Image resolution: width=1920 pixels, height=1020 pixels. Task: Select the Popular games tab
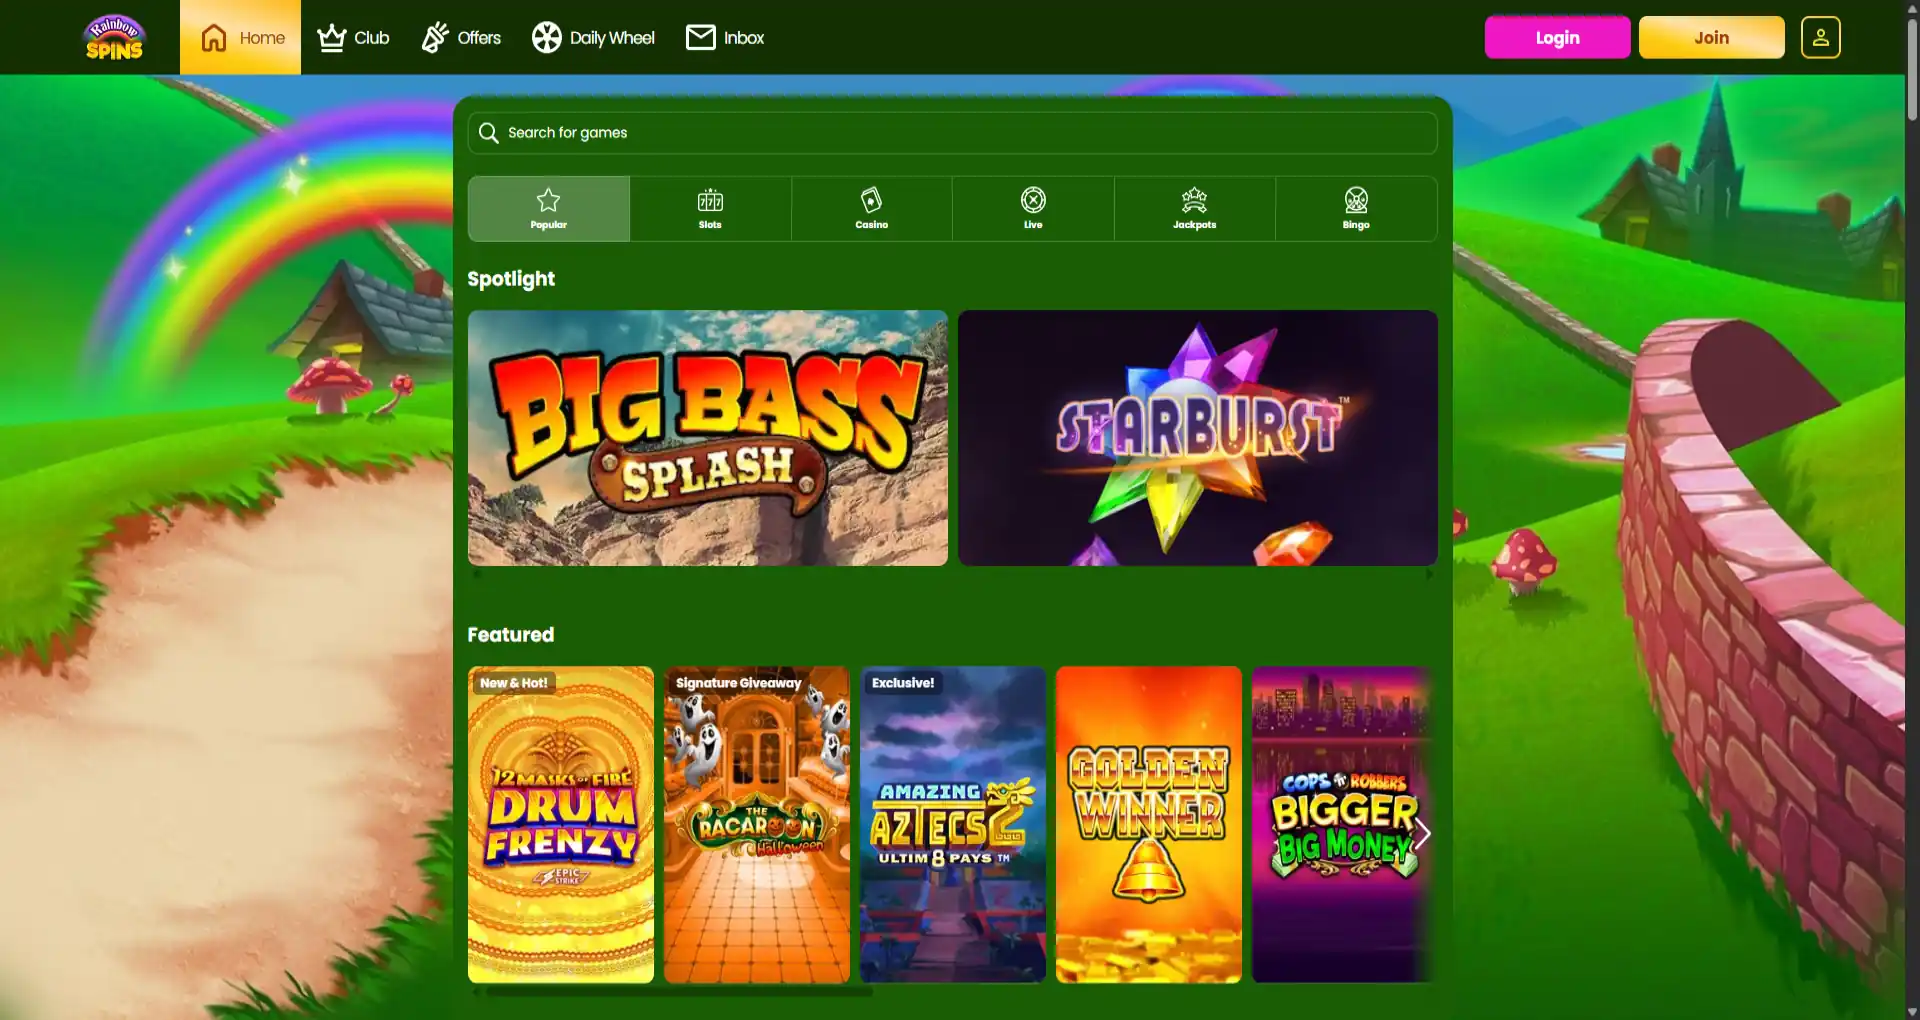click(548, 207)
